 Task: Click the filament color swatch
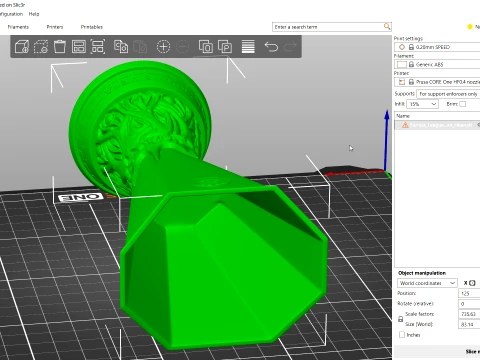coord(402,64)
